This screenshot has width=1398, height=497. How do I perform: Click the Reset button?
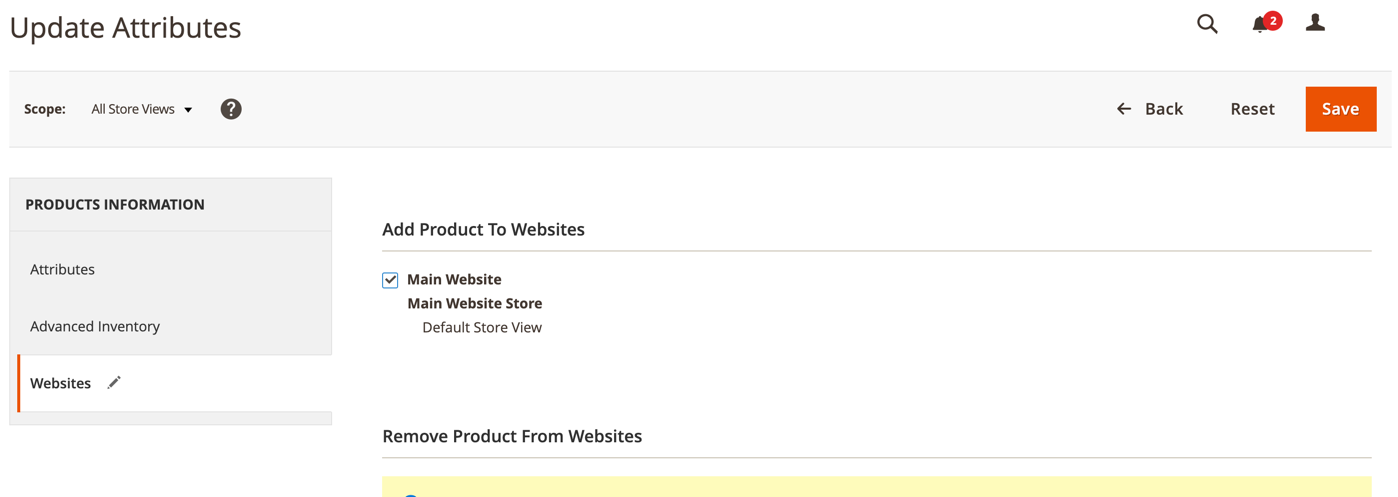pos(1252,109)
